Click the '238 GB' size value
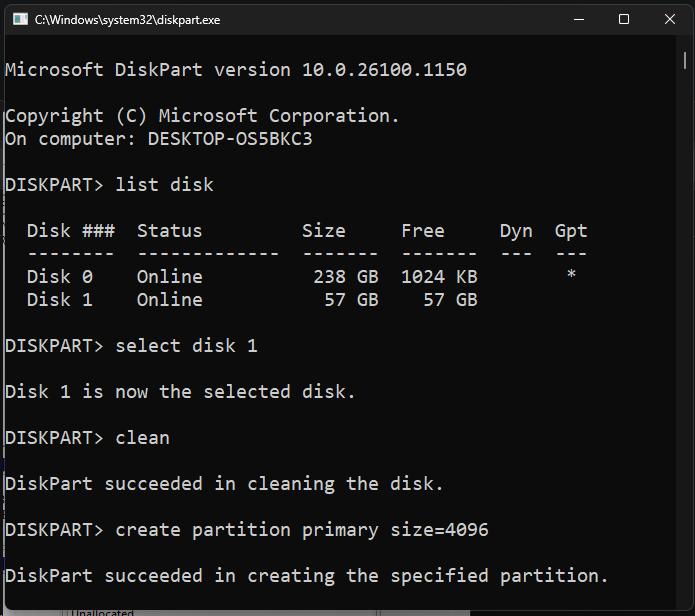Image resolution: width=695 pixels, height=616 pixels. [x=346, y=277]
